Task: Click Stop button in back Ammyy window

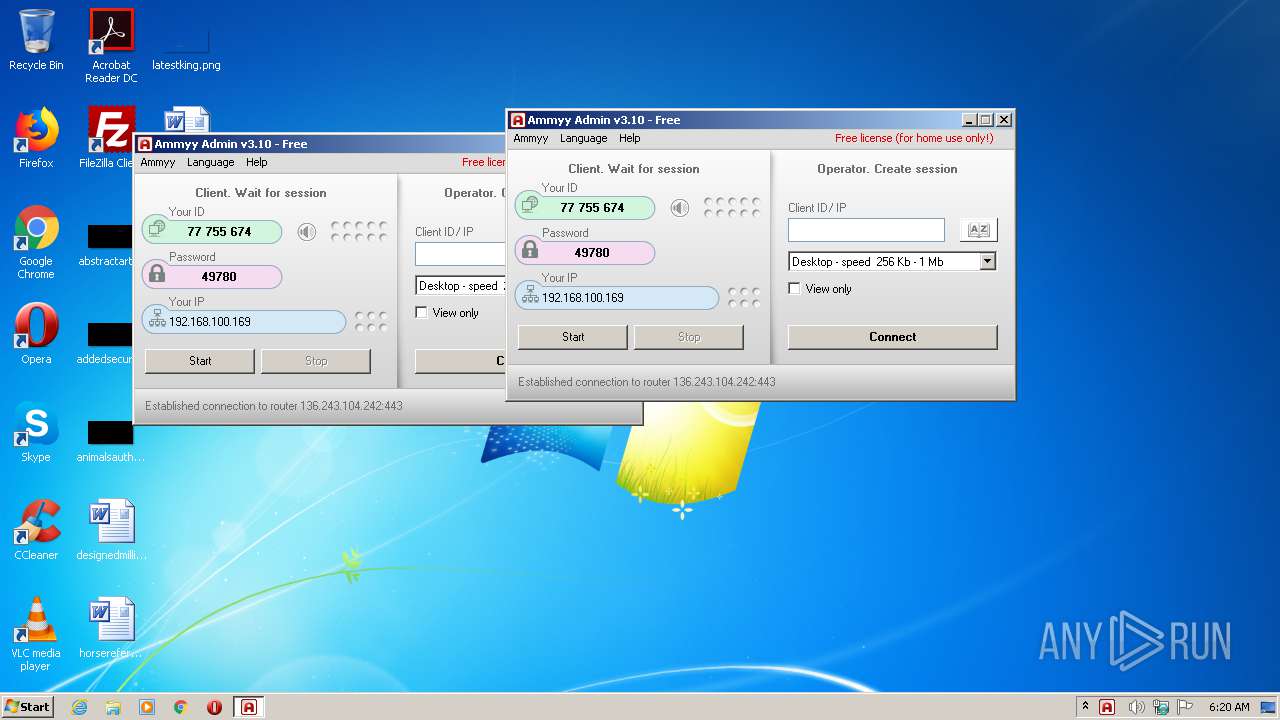Action: (x=316, y=361)
